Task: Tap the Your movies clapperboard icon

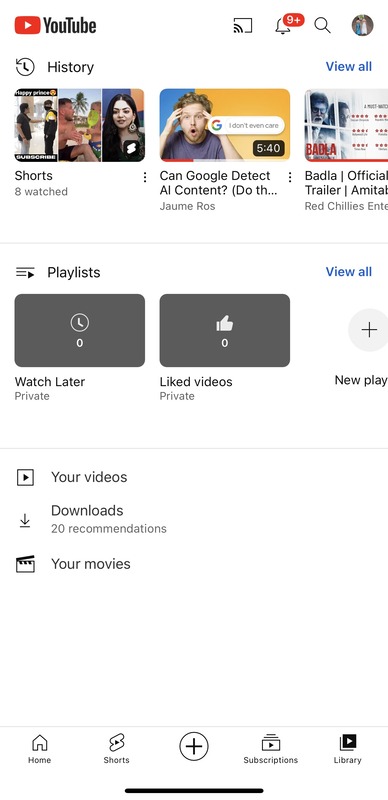Action: point(25,564)
